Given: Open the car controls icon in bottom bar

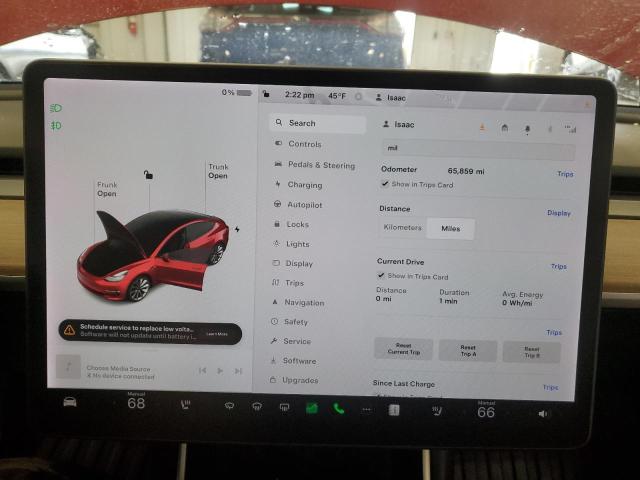Looking at the screenshot, I should click(70, 402).
